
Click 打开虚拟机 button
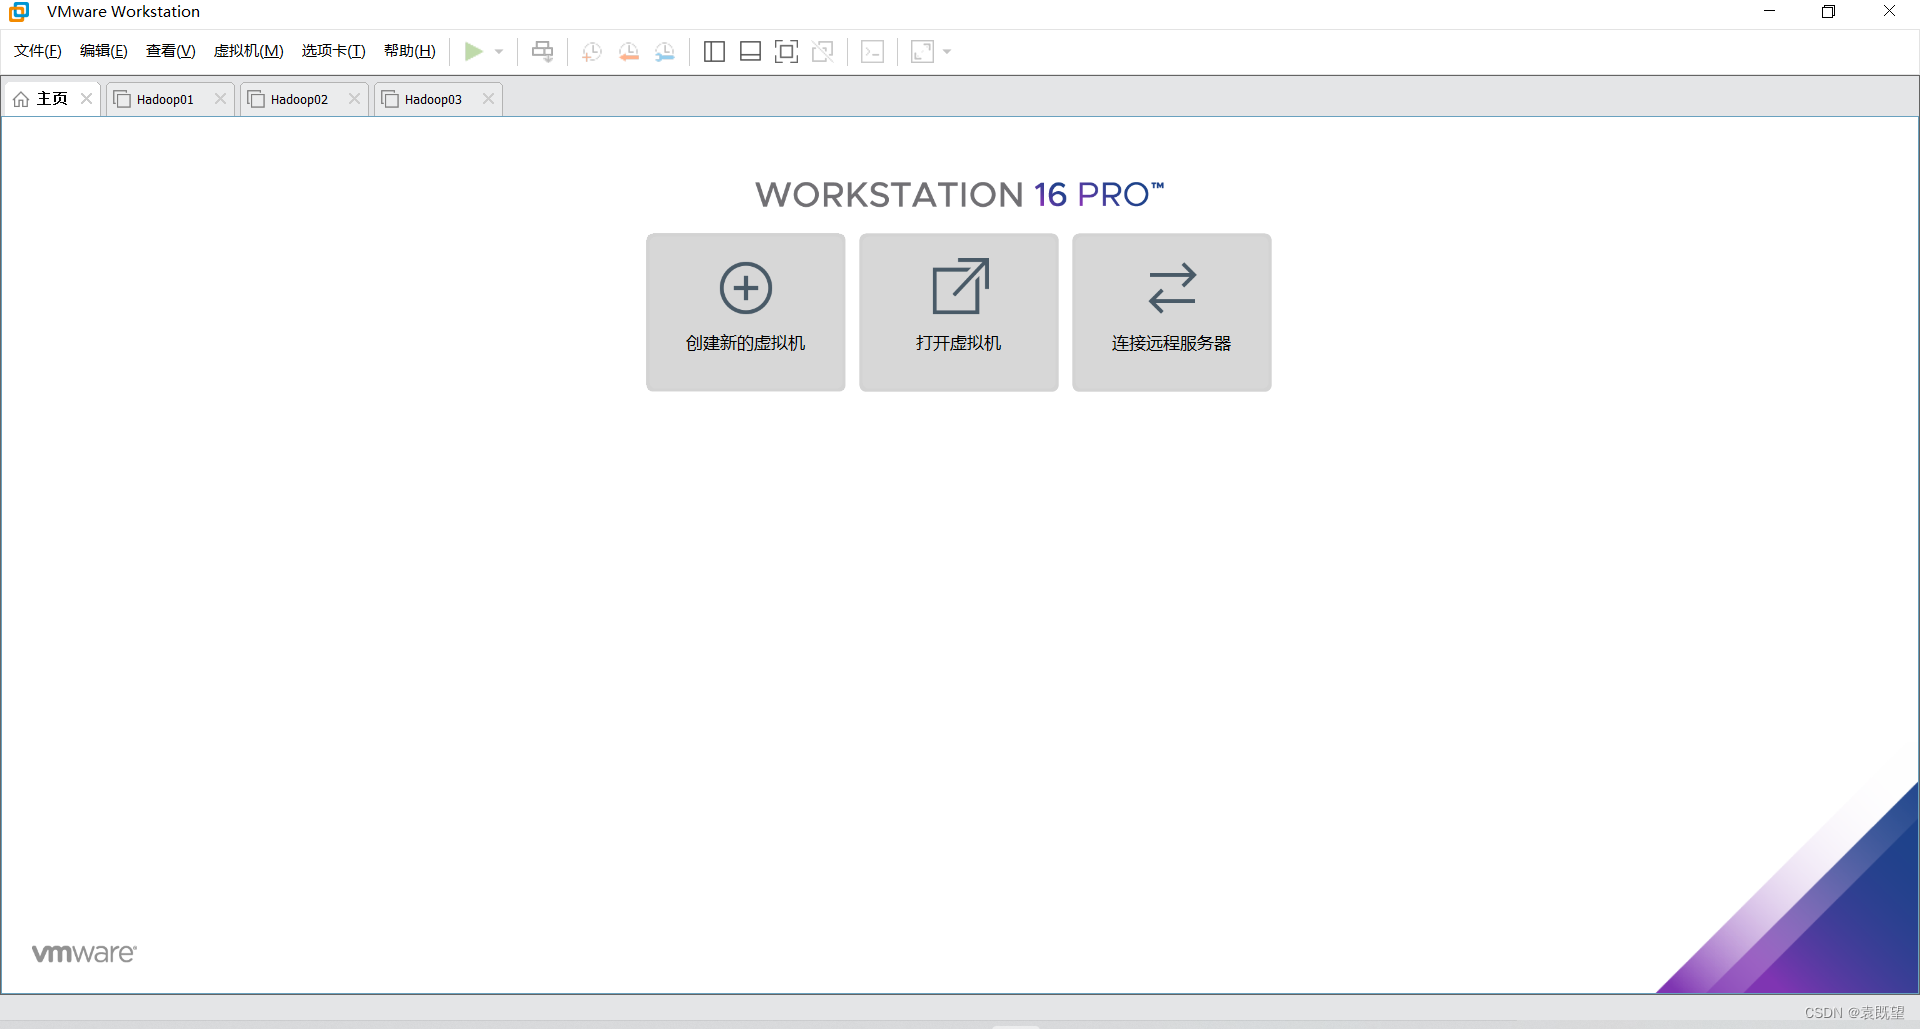pos(959,312)
